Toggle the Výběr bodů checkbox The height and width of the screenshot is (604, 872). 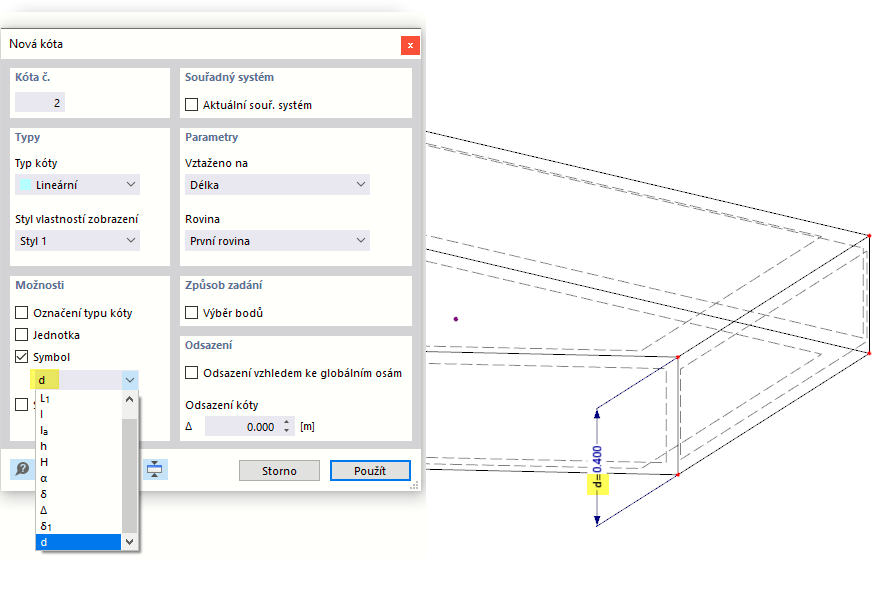tap(191, 313)
